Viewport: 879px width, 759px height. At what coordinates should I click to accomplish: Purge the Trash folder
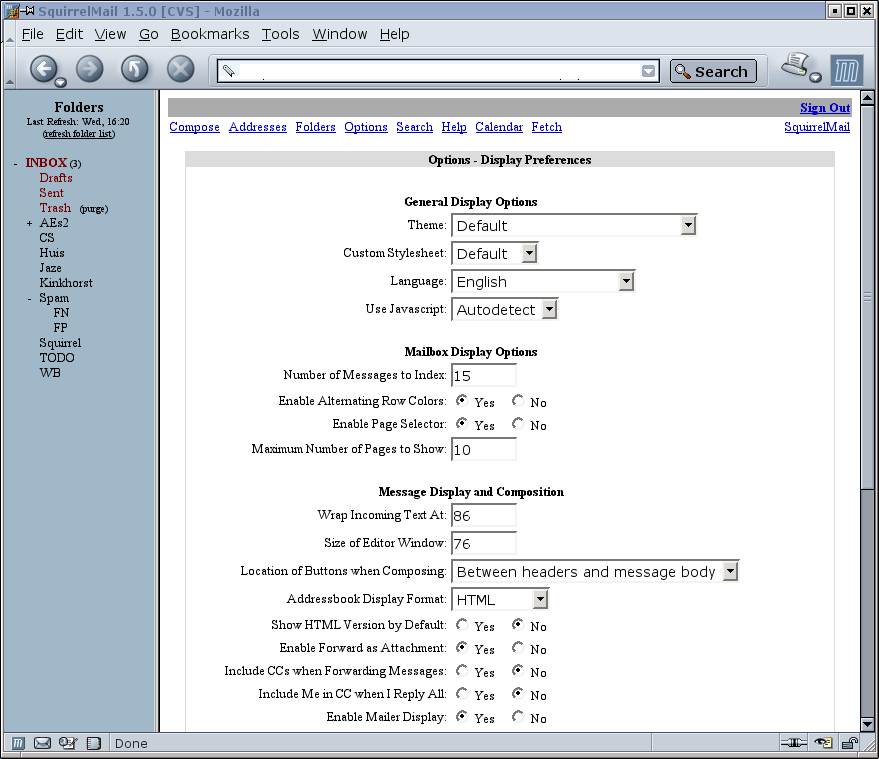point(94,209)
